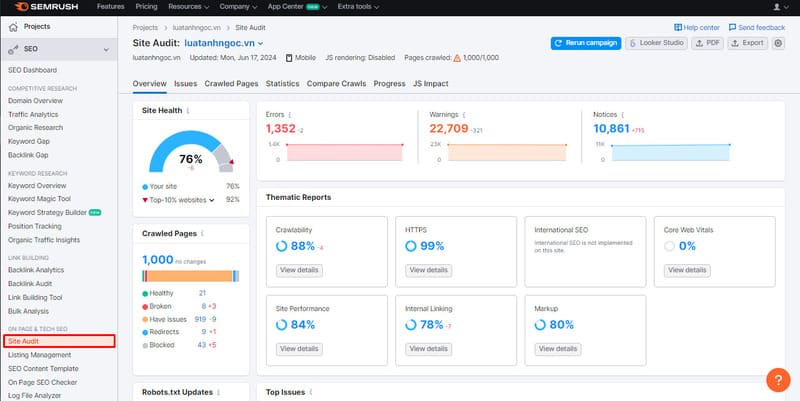This screenshot has height=401, width=800.
Task: Click the orange help question-mark bubble
Action: pyautogui.click(x=777, y=380)
